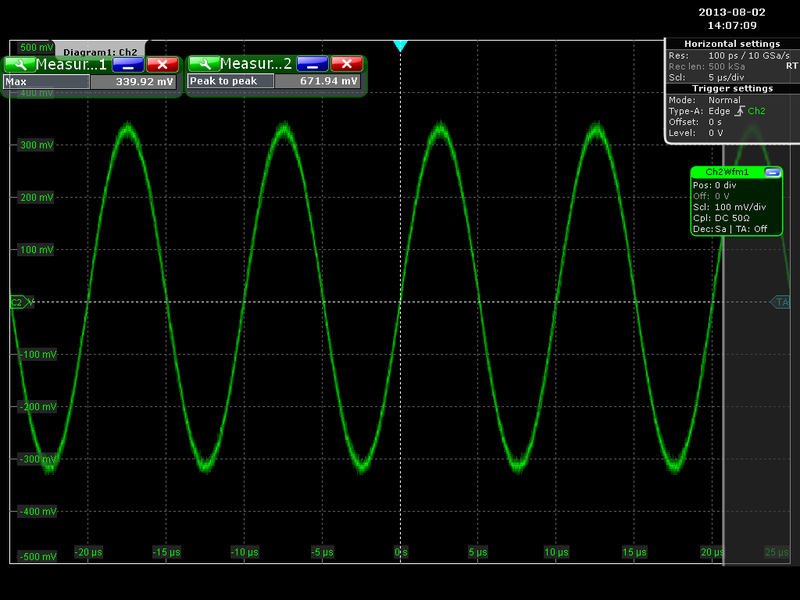The height and width of the screenshot is (600, 800).
Task: Click the wrench icon on Measurement 2 panel
Action: pos(207,63)
